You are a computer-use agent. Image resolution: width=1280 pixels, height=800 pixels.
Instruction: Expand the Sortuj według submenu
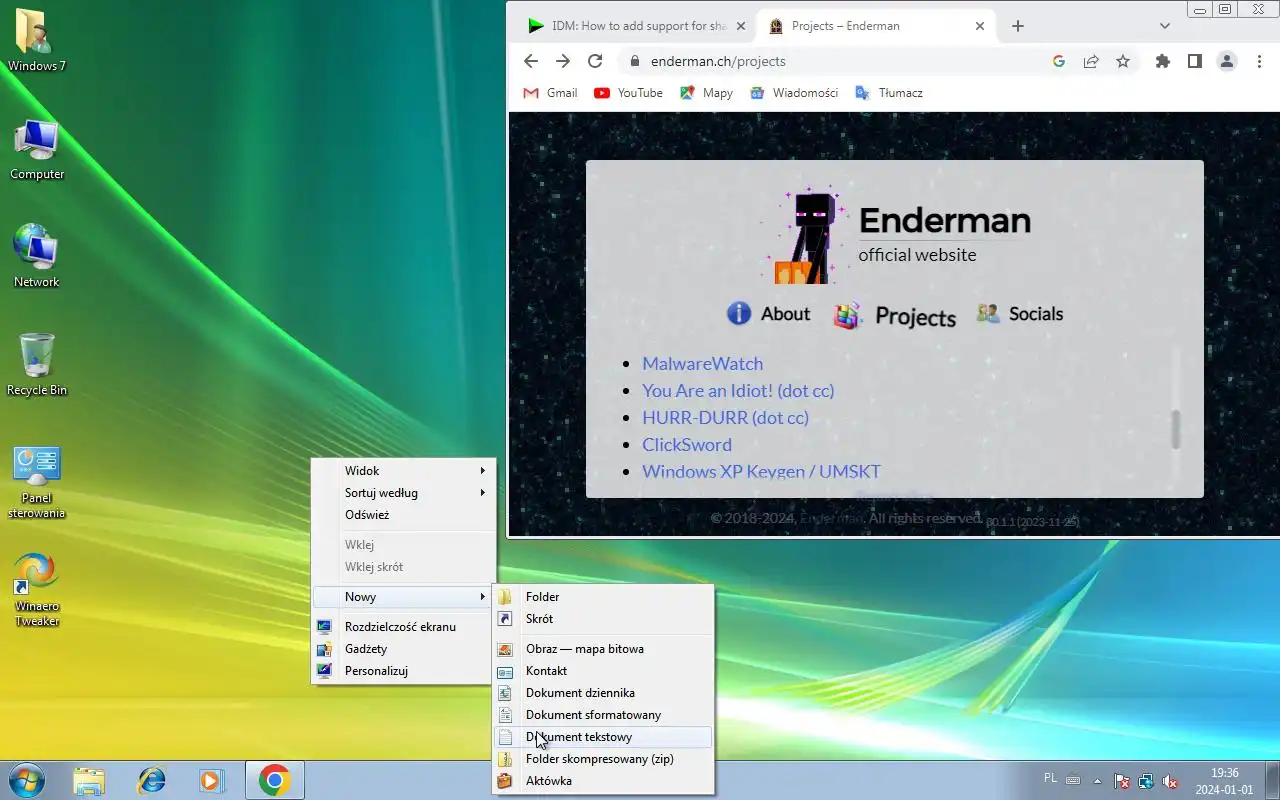(404, 492)
